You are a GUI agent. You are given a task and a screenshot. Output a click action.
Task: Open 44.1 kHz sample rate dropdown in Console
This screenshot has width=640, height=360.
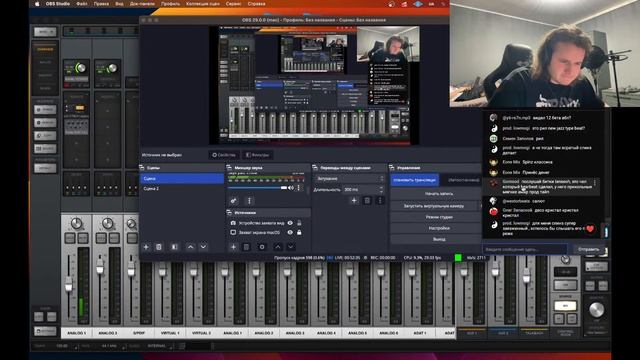point(112,346)
